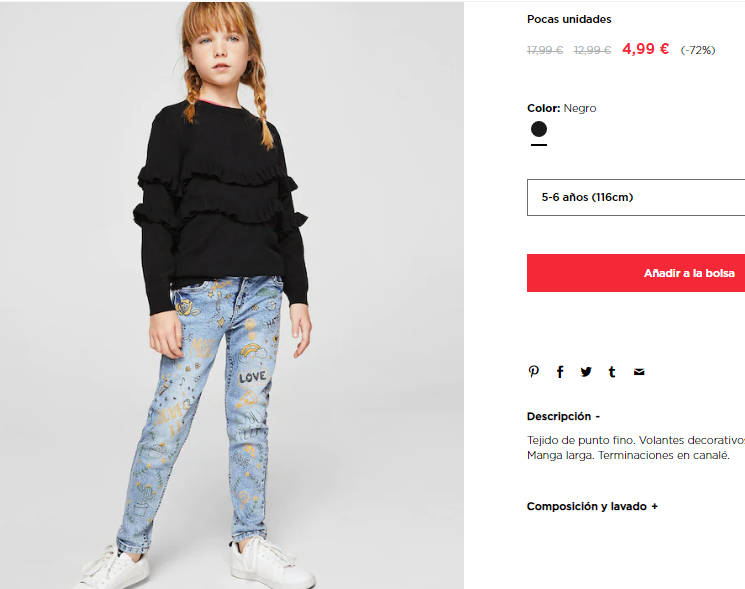Click the -72% discount label

[x=697, y=50]
